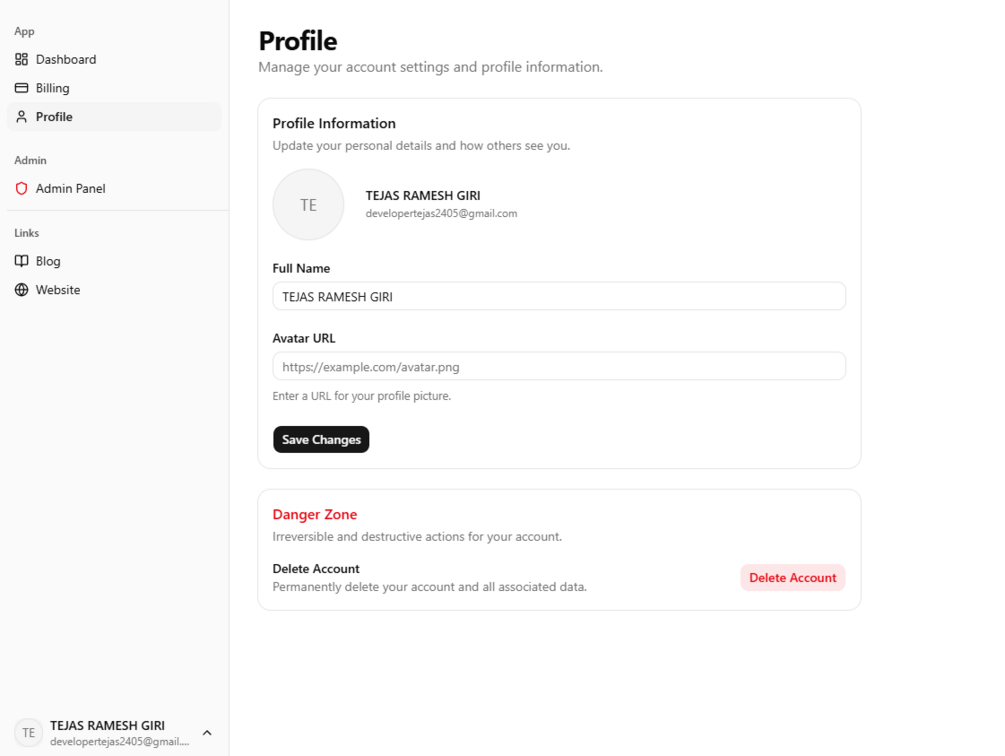Select the Profile menu item label
Viewport: 1005px width, 756px height.
(x=54, y=117)
